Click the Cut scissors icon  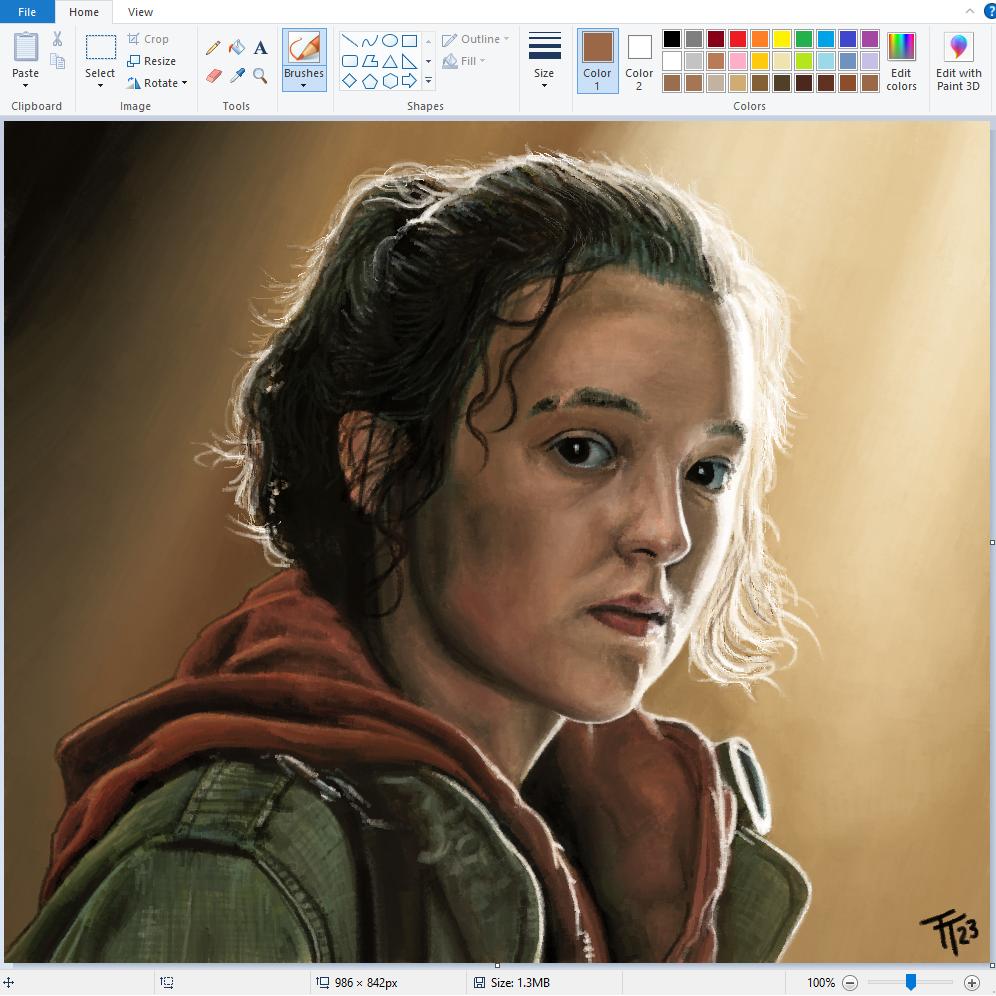[x=57, y=39]
